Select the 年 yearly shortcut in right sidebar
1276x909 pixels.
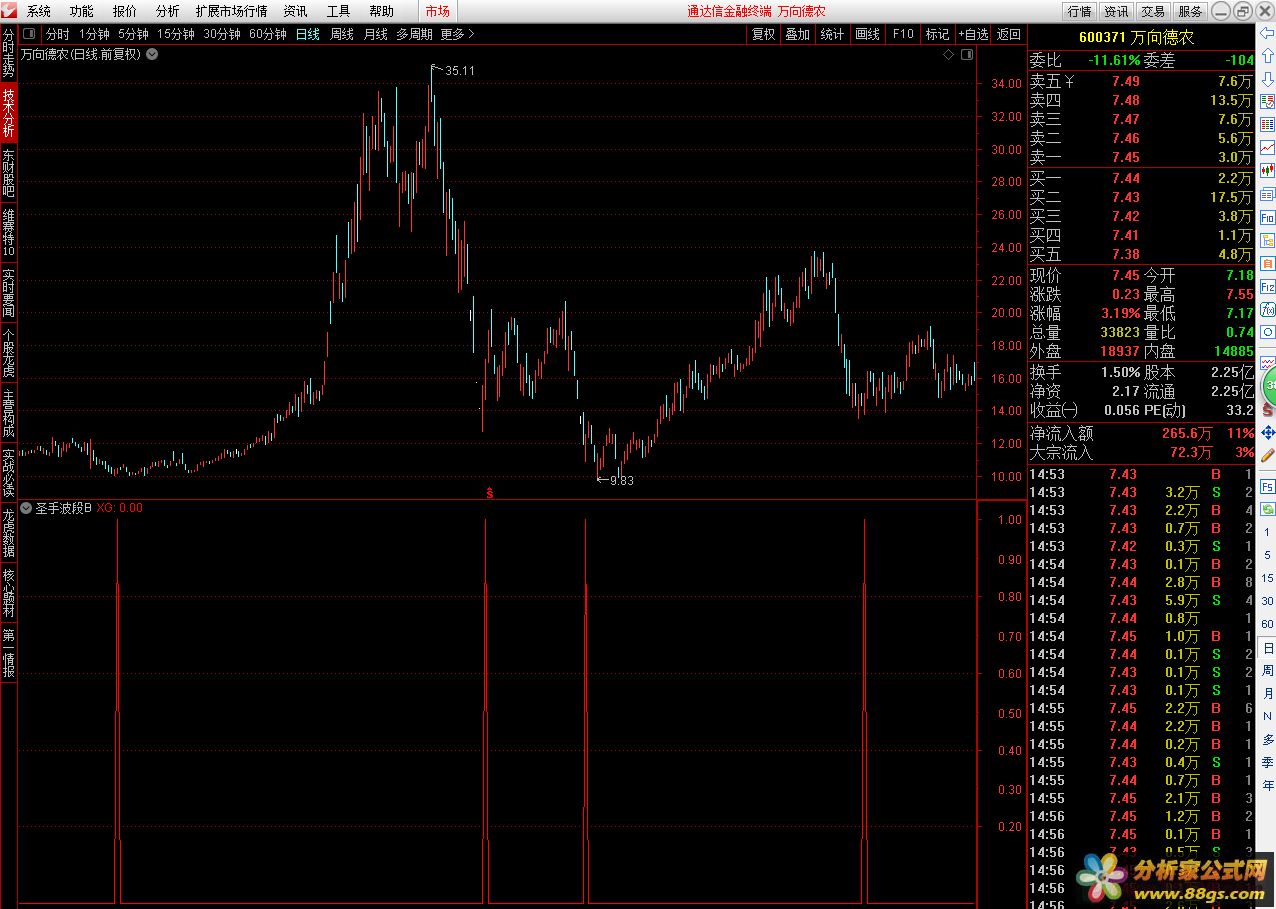[1267, 785]
